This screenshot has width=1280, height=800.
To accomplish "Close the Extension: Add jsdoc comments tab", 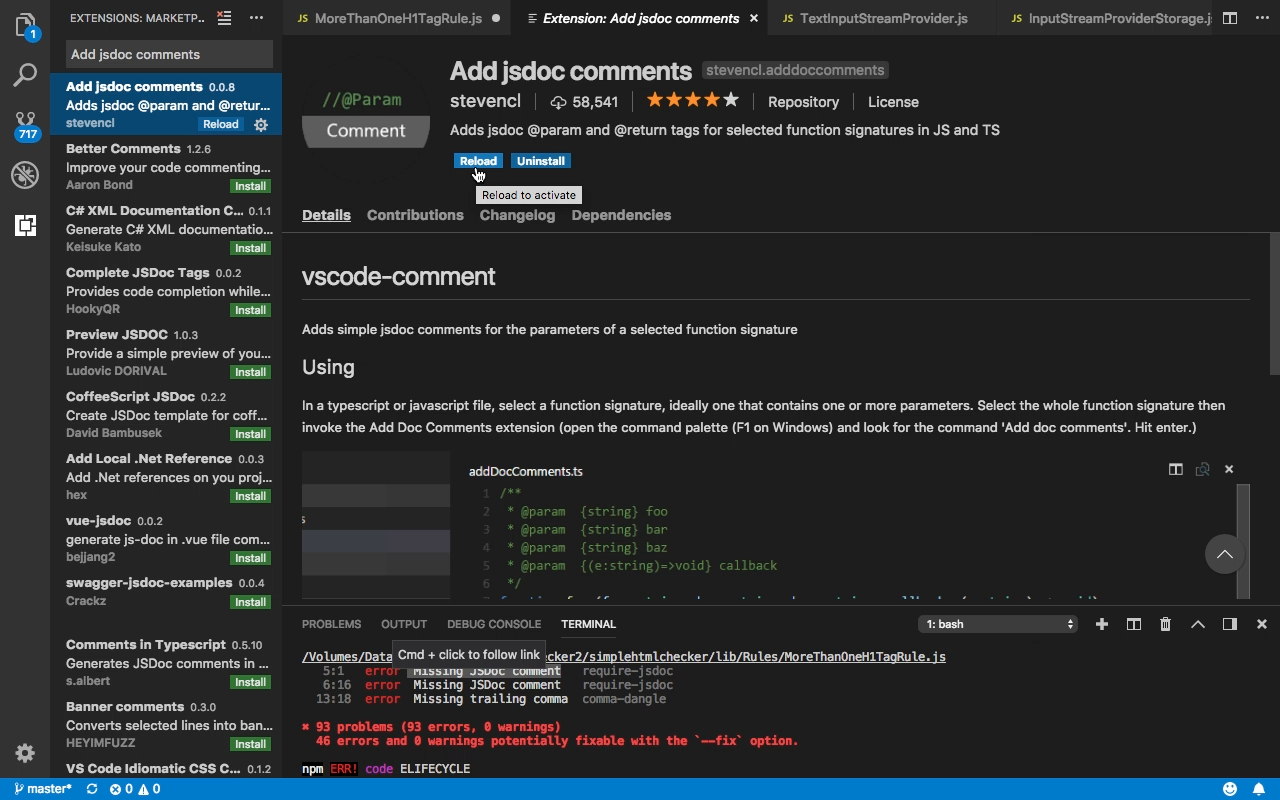I will [x=753, y=18].
